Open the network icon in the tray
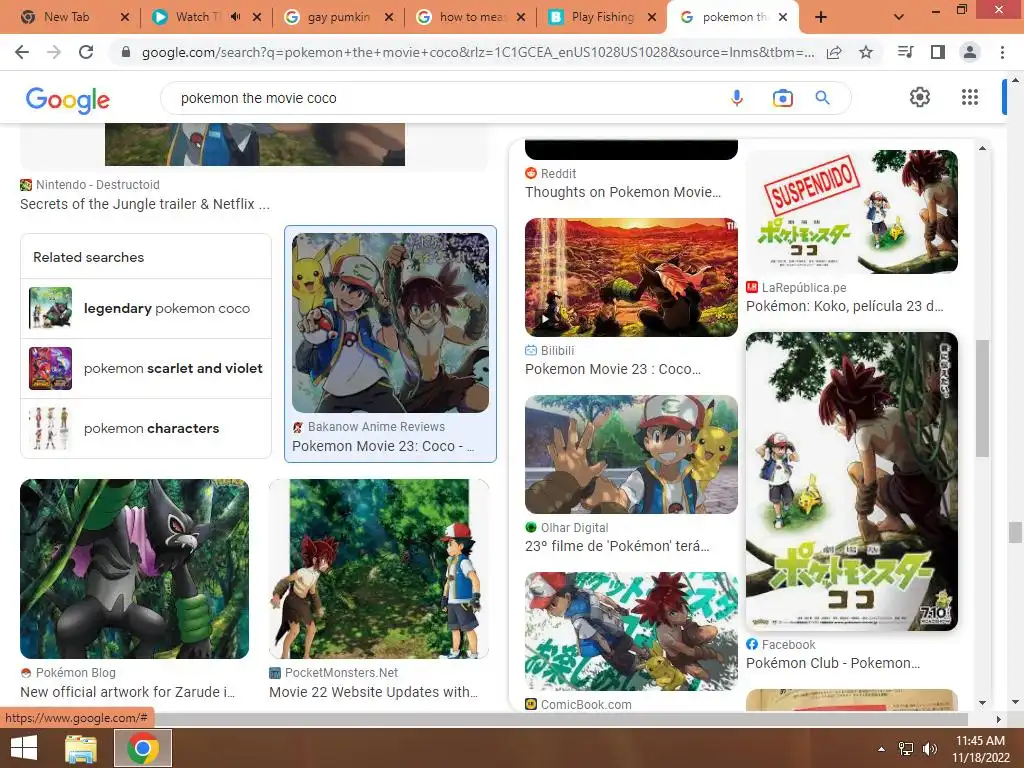Screen dimensions: 1024x768 coord(906,749)
